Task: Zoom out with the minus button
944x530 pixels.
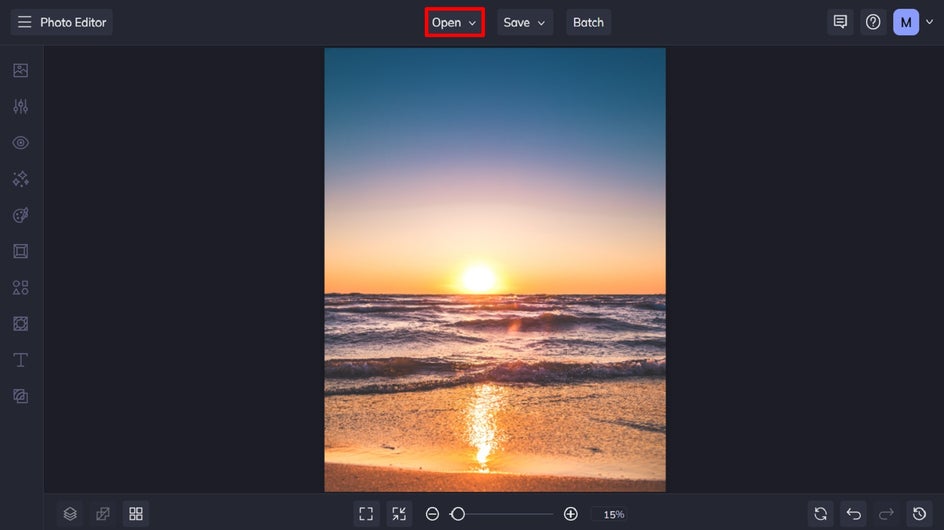Action: pos(432,514)
